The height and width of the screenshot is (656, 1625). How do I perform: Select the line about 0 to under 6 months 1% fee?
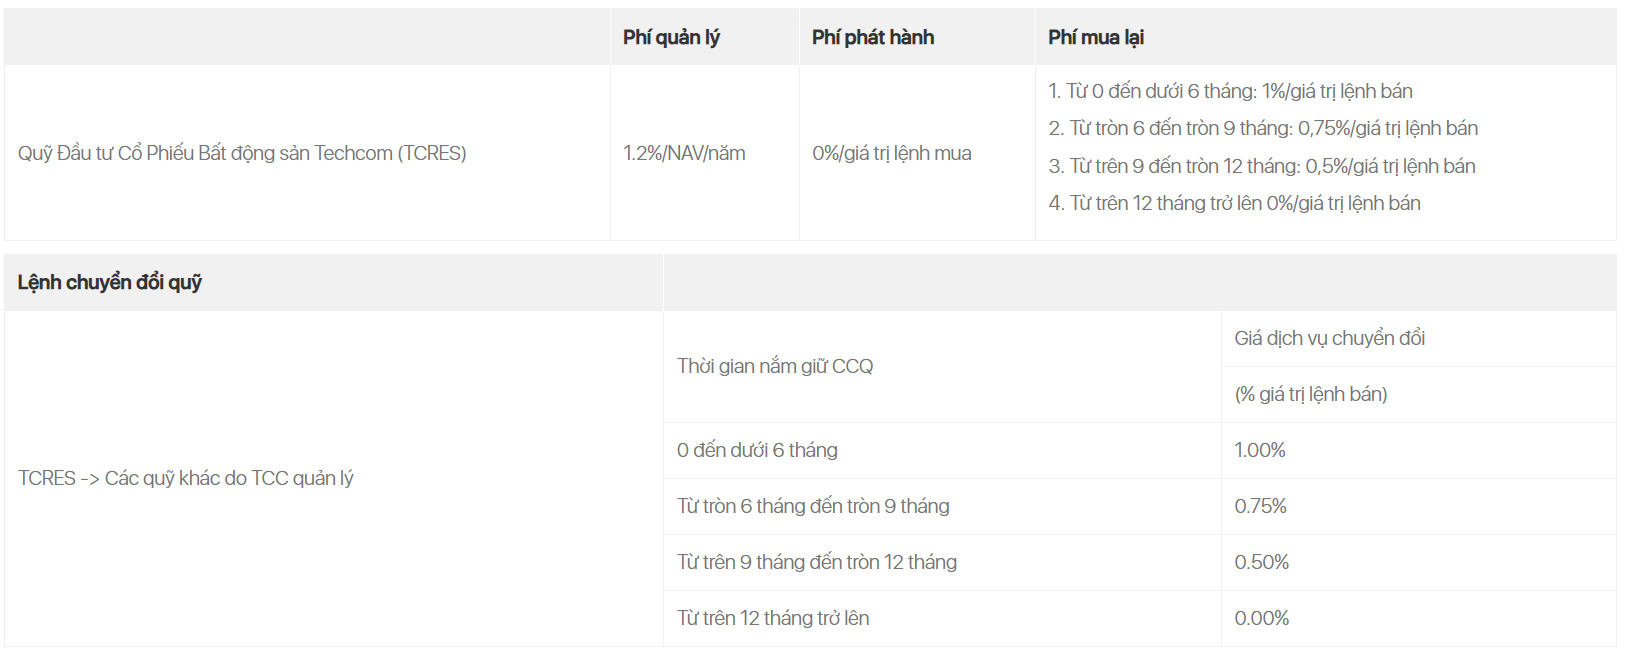click(1230, 91)
